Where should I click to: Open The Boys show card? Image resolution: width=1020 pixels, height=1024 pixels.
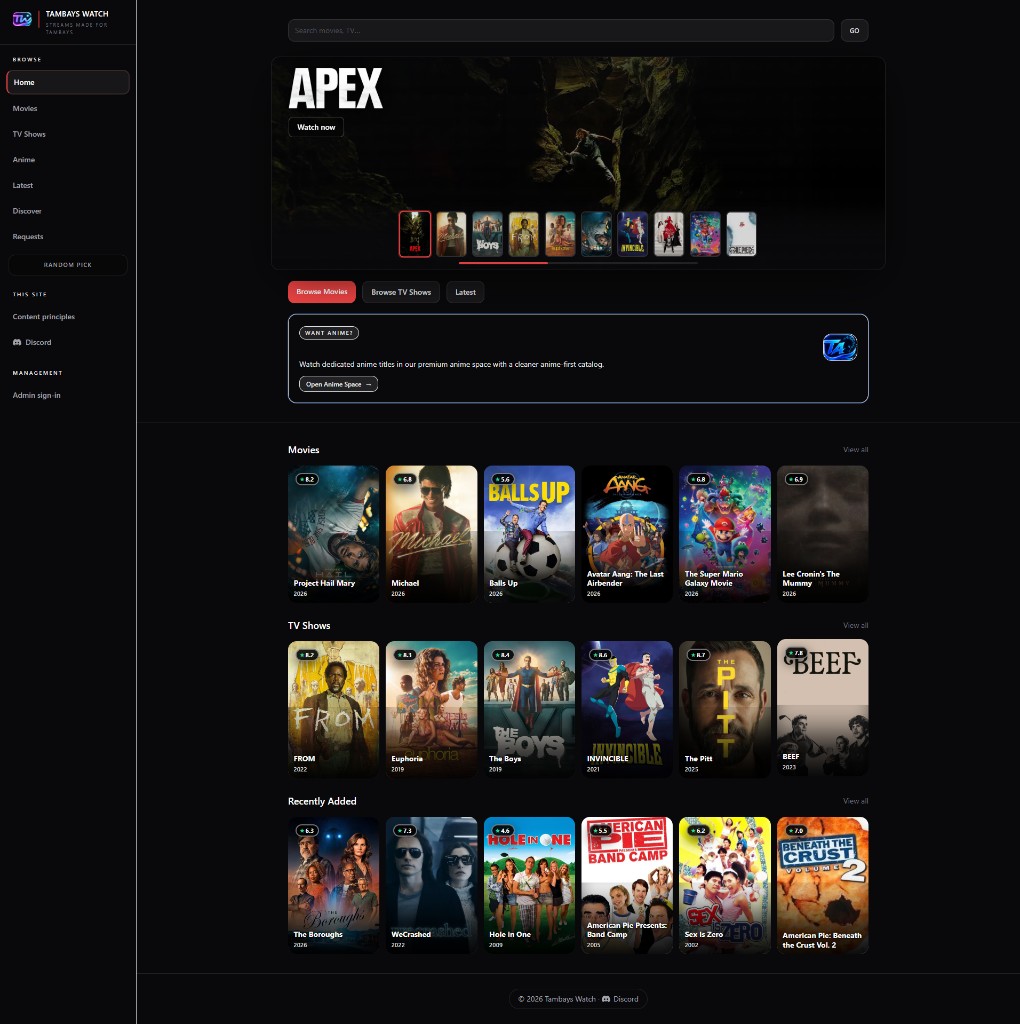530,709
